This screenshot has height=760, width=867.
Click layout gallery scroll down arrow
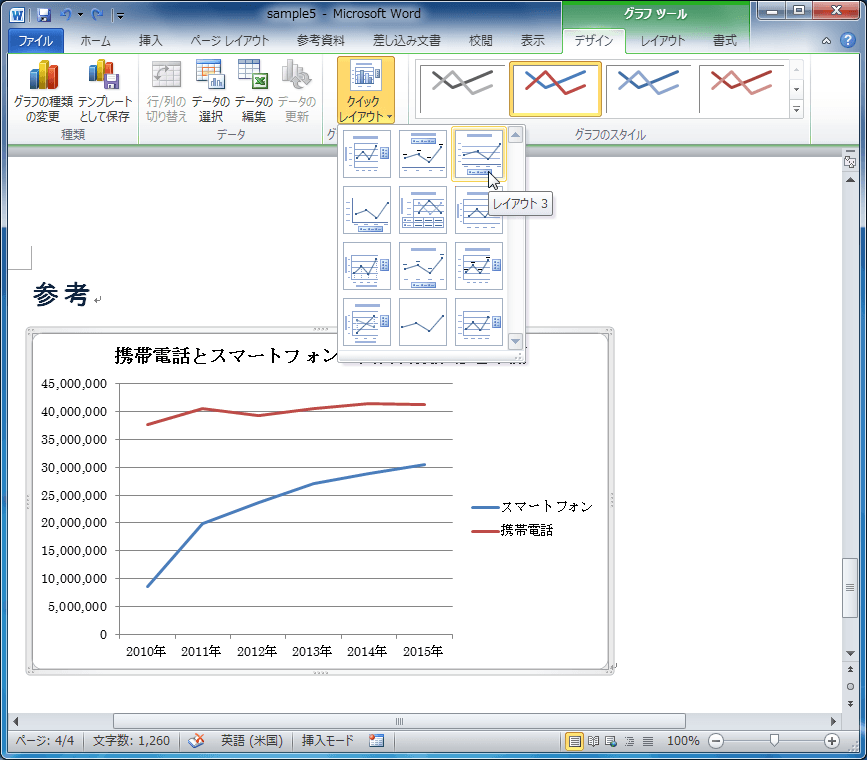515,341
